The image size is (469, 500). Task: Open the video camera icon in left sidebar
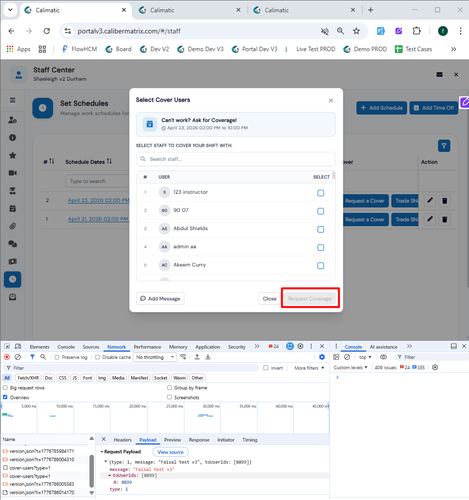point(12,173)
